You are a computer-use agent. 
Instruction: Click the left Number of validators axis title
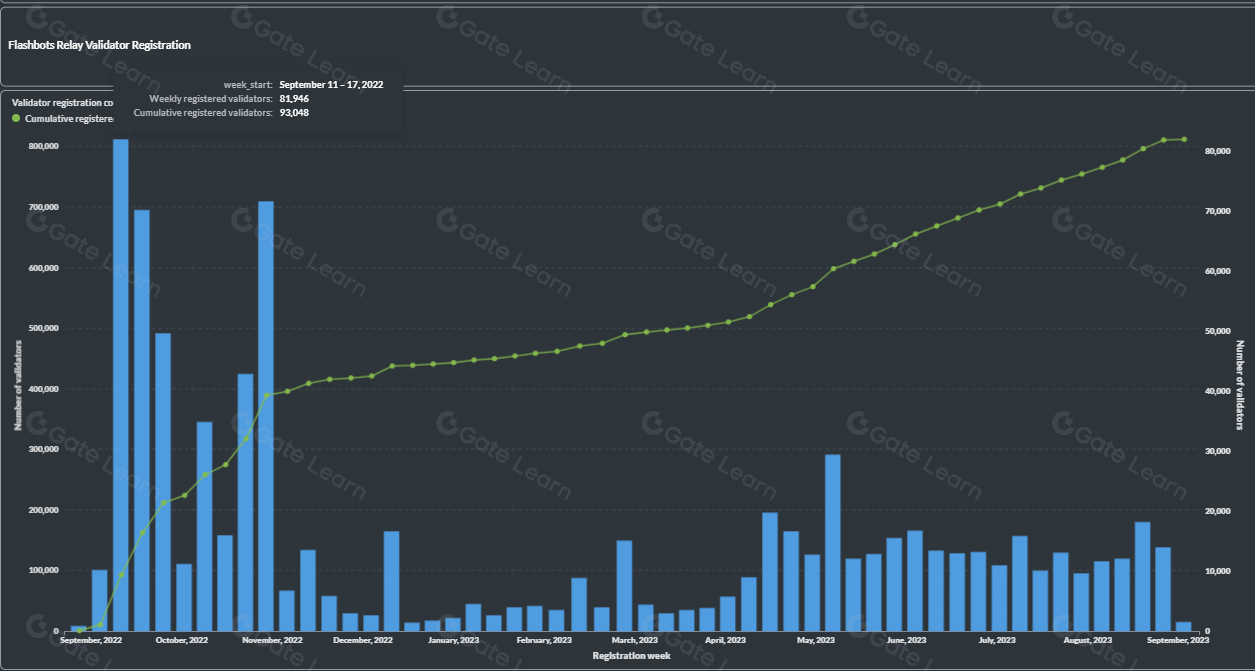18,385
